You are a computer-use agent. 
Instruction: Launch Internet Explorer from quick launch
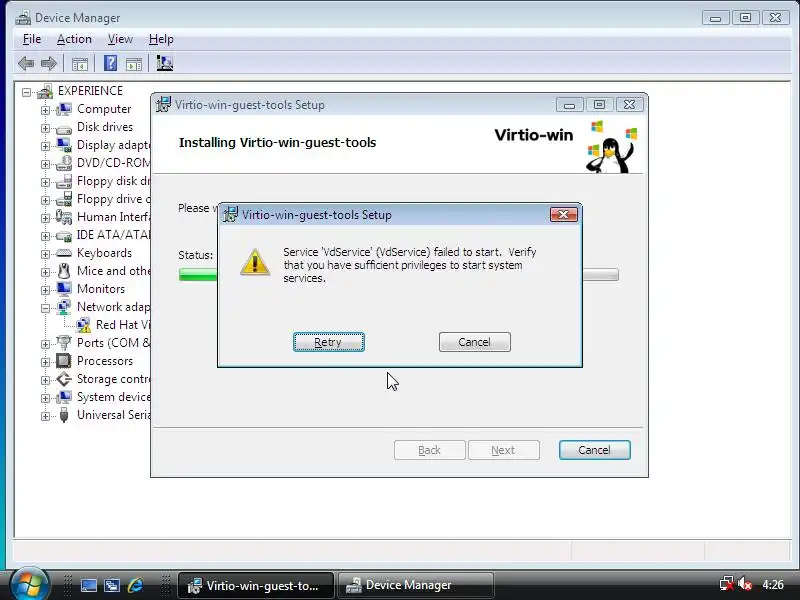click(x=135, y=585)
